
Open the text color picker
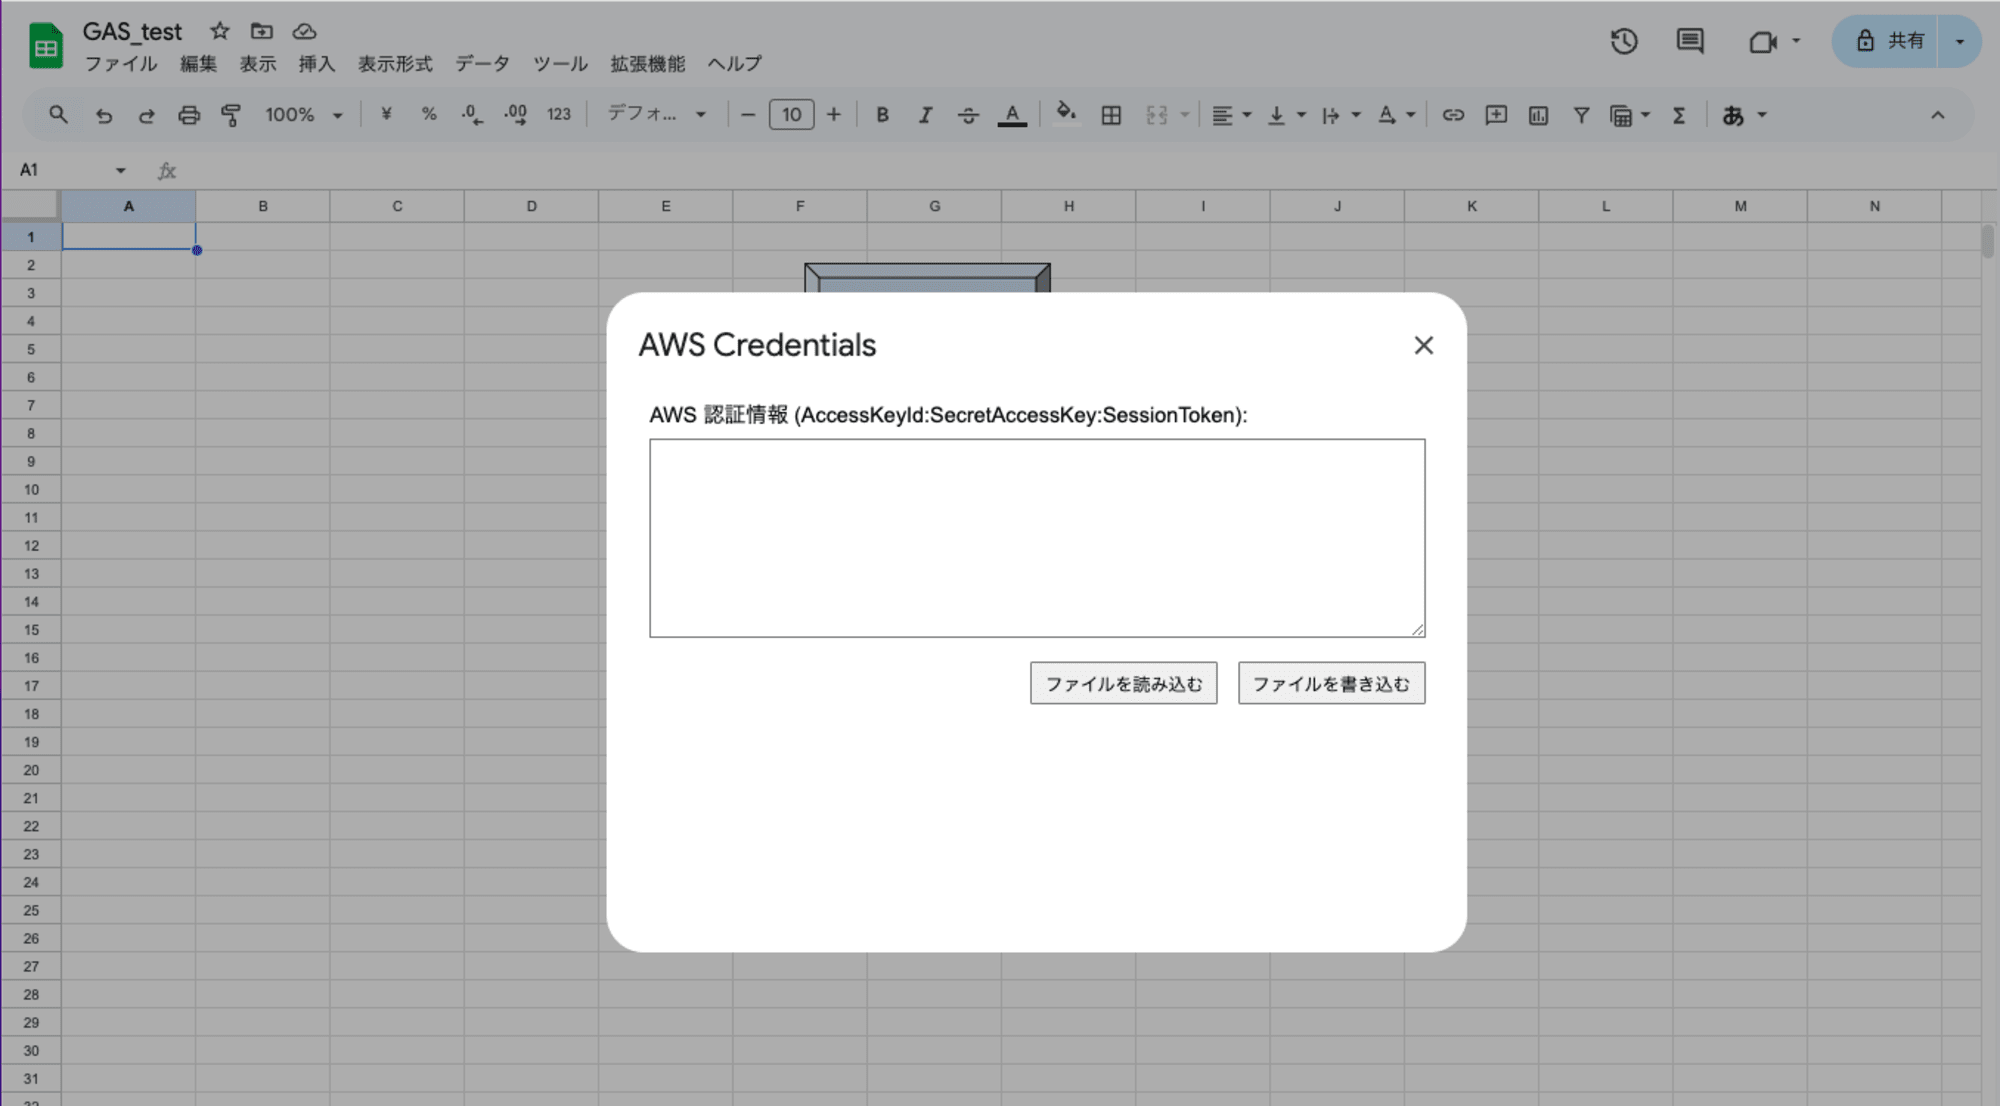pos(1012,115)
